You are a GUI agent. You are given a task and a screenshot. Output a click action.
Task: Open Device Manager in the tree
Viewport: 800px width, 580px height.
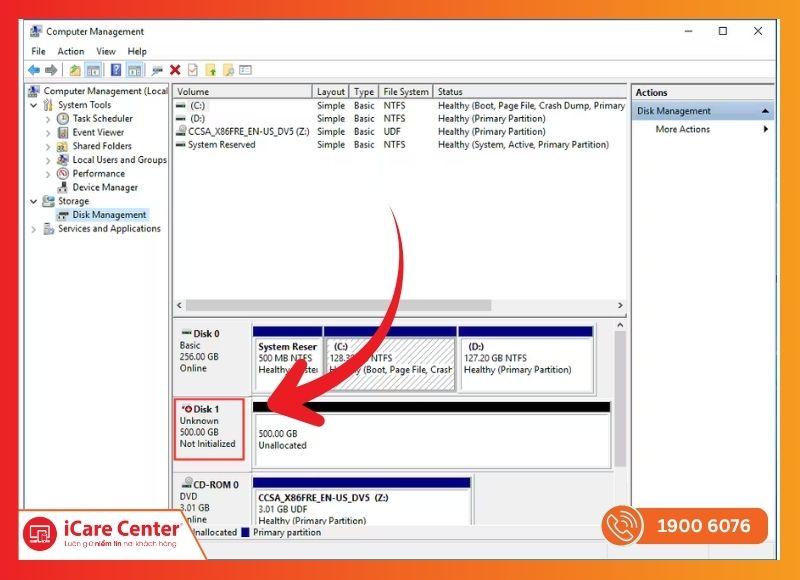(x=105, y=187)
